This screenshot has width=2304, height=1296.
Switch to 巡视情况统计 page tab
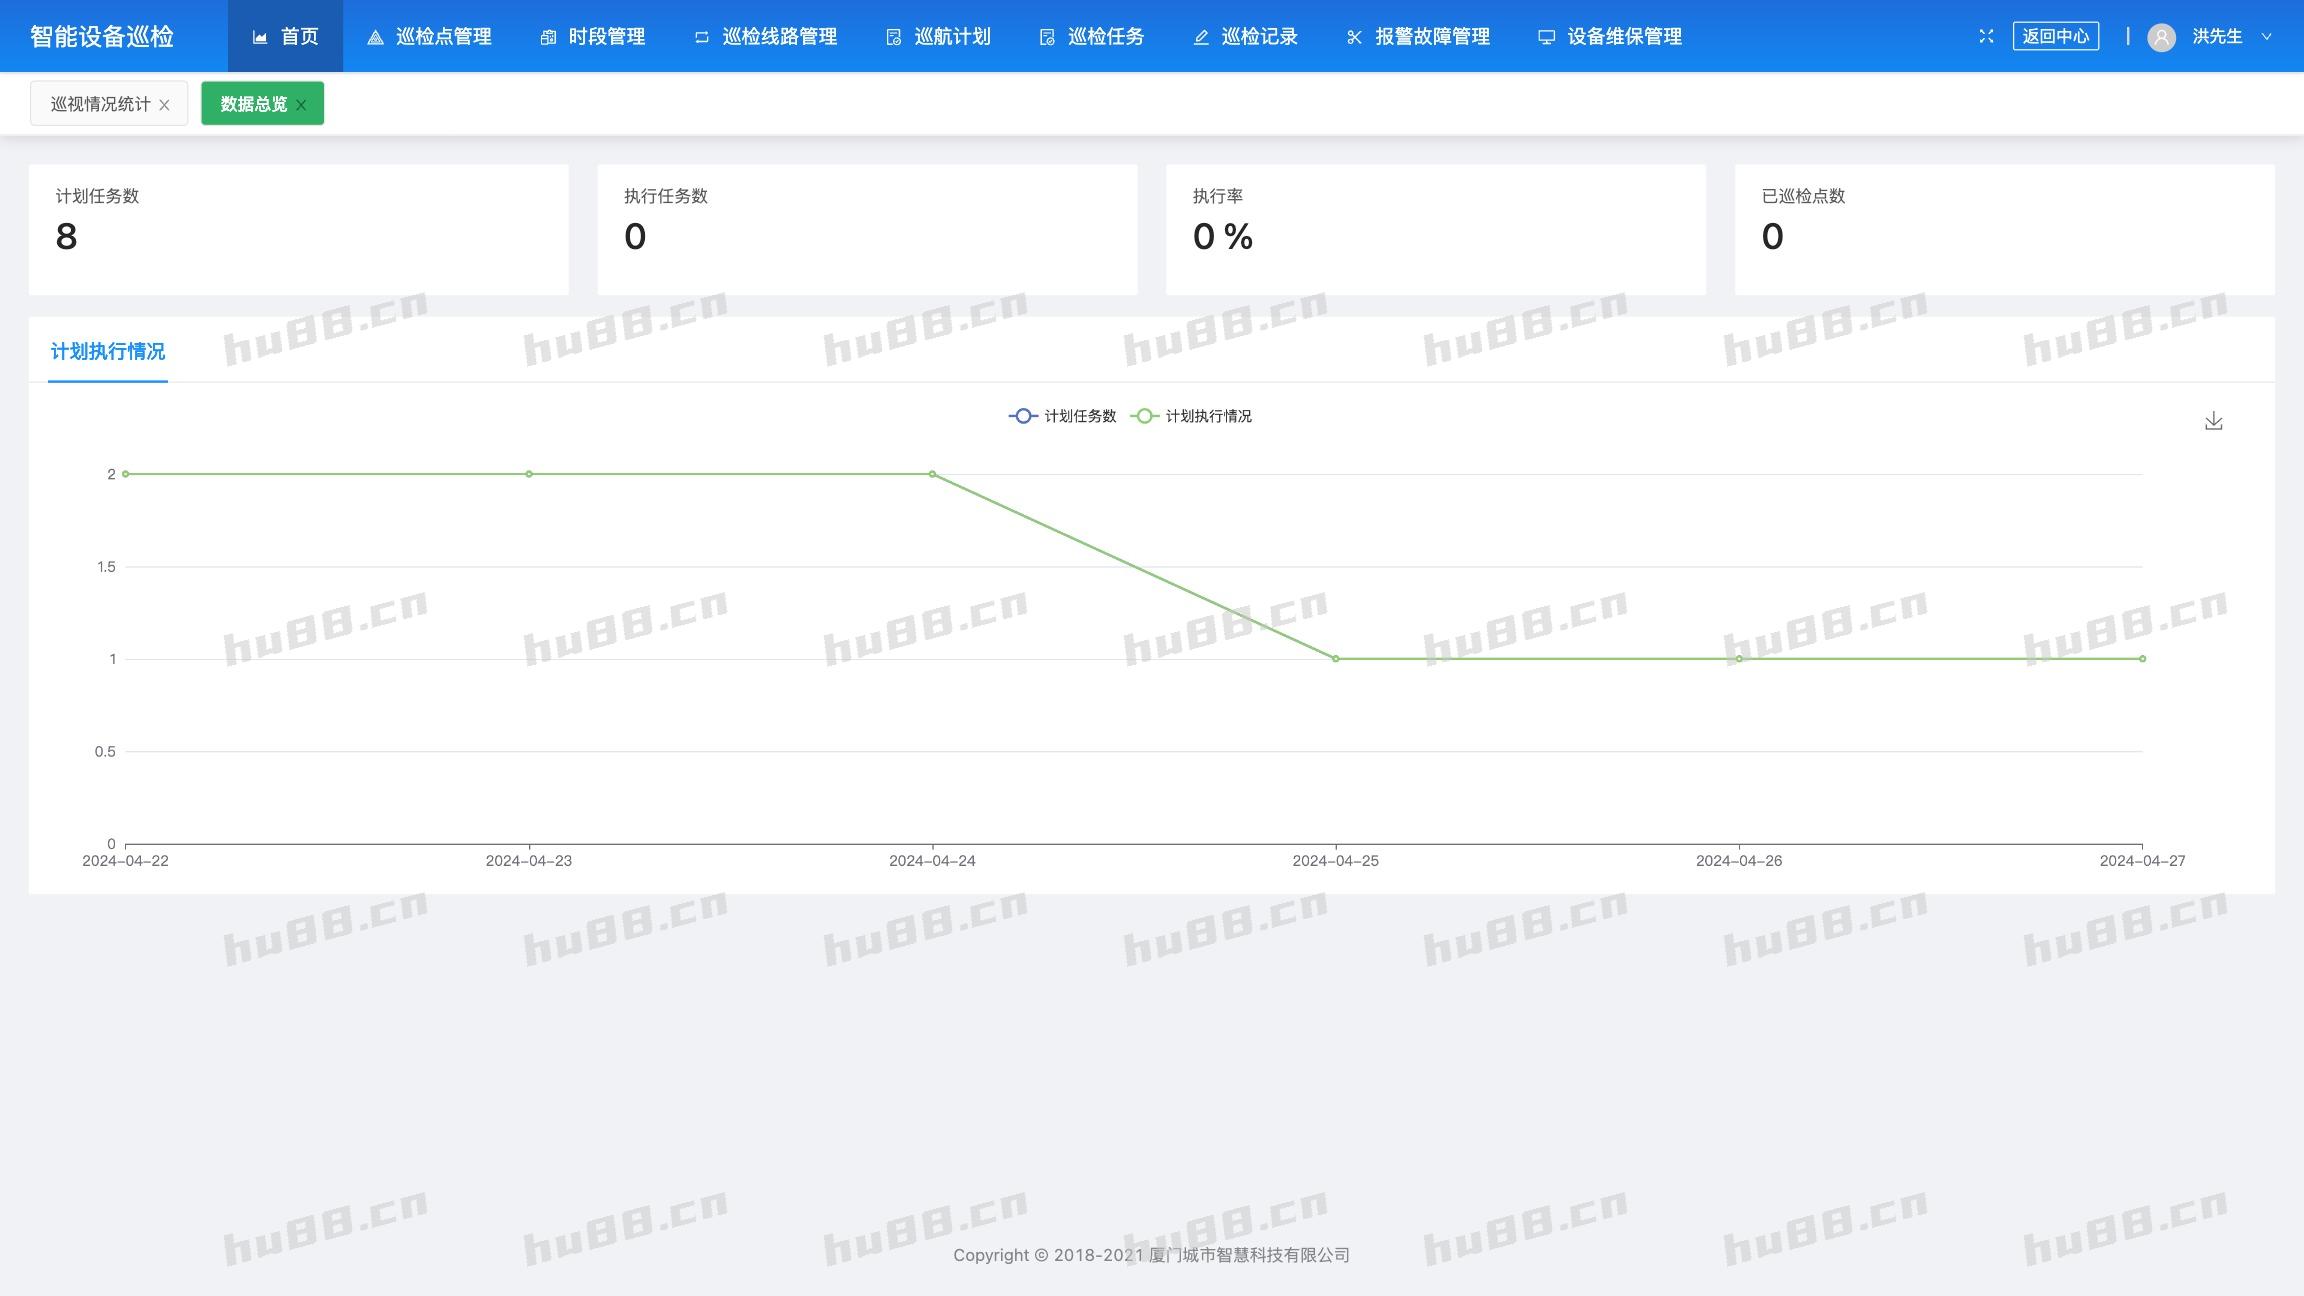tap(100, 104)
